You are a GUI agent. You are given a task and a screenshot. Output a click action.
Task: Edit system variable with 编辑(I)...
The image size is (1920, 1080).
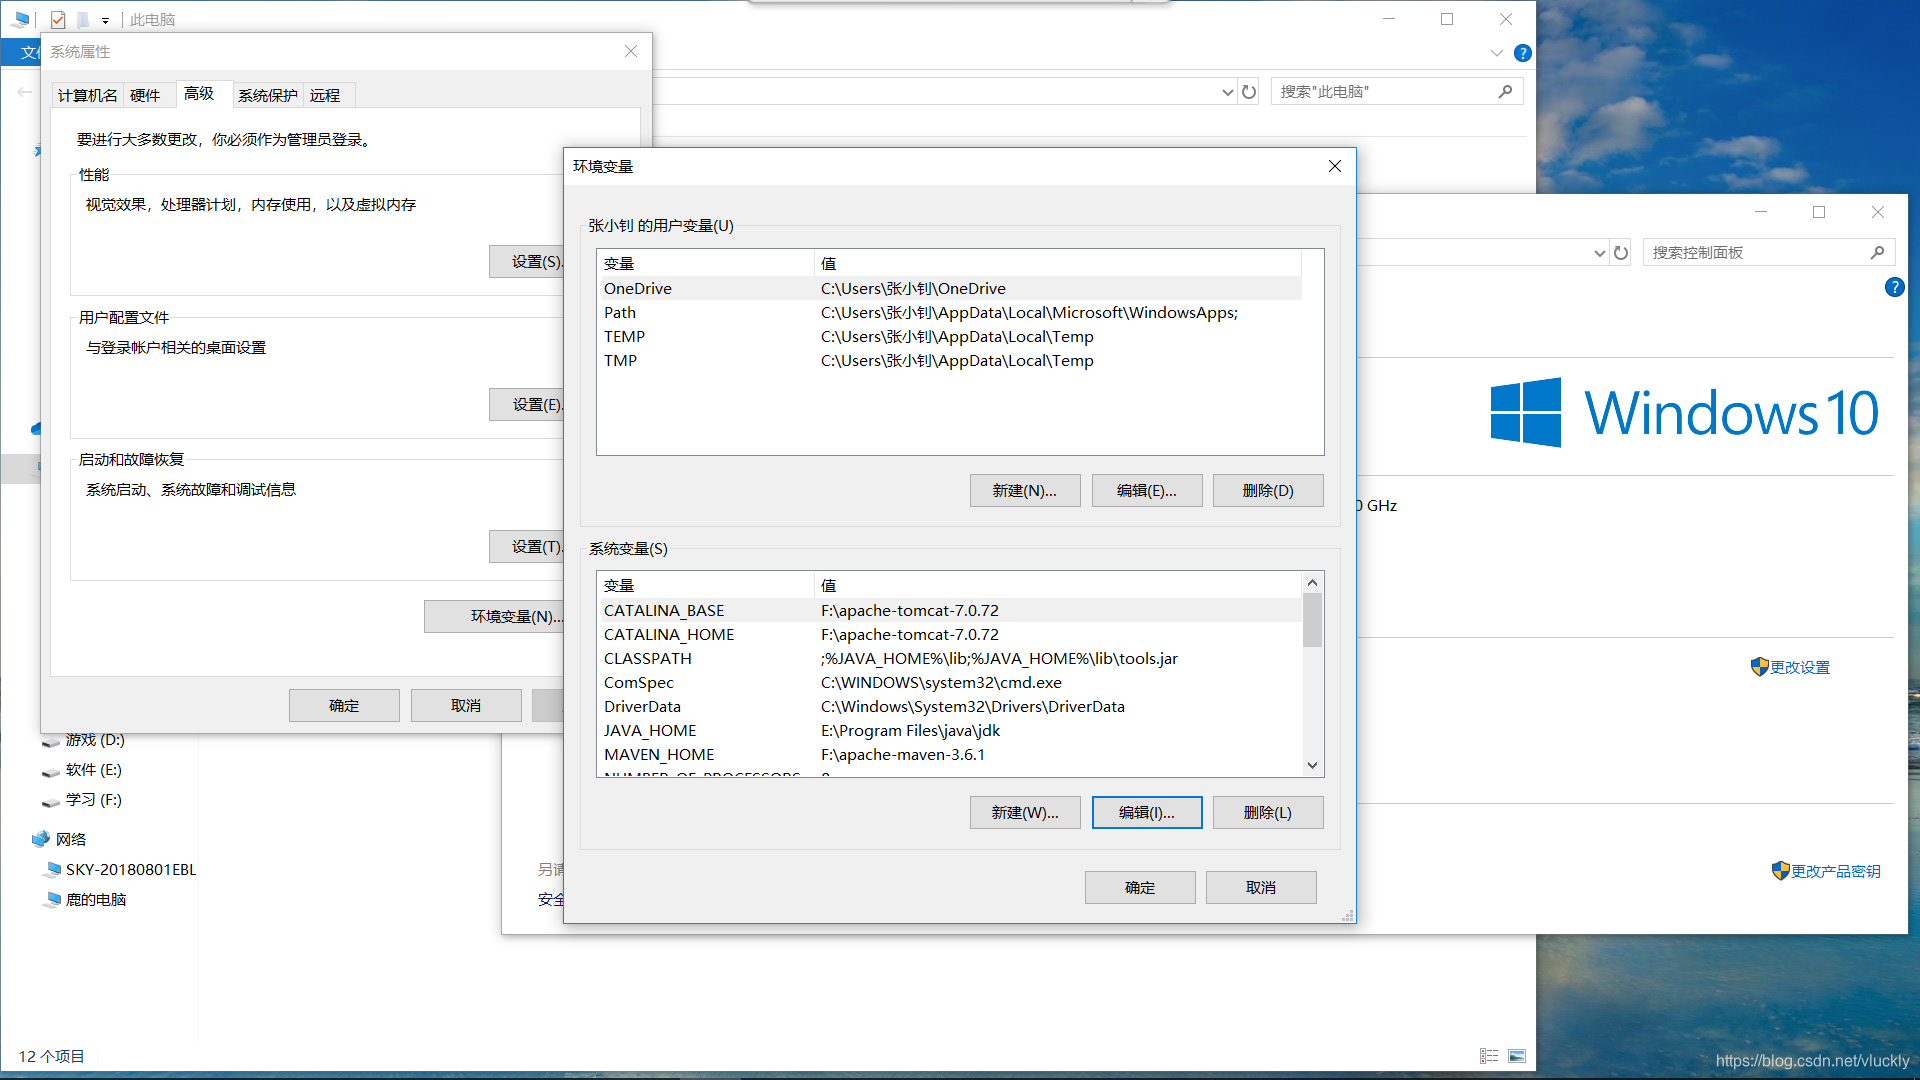(x=1147, y=812)
